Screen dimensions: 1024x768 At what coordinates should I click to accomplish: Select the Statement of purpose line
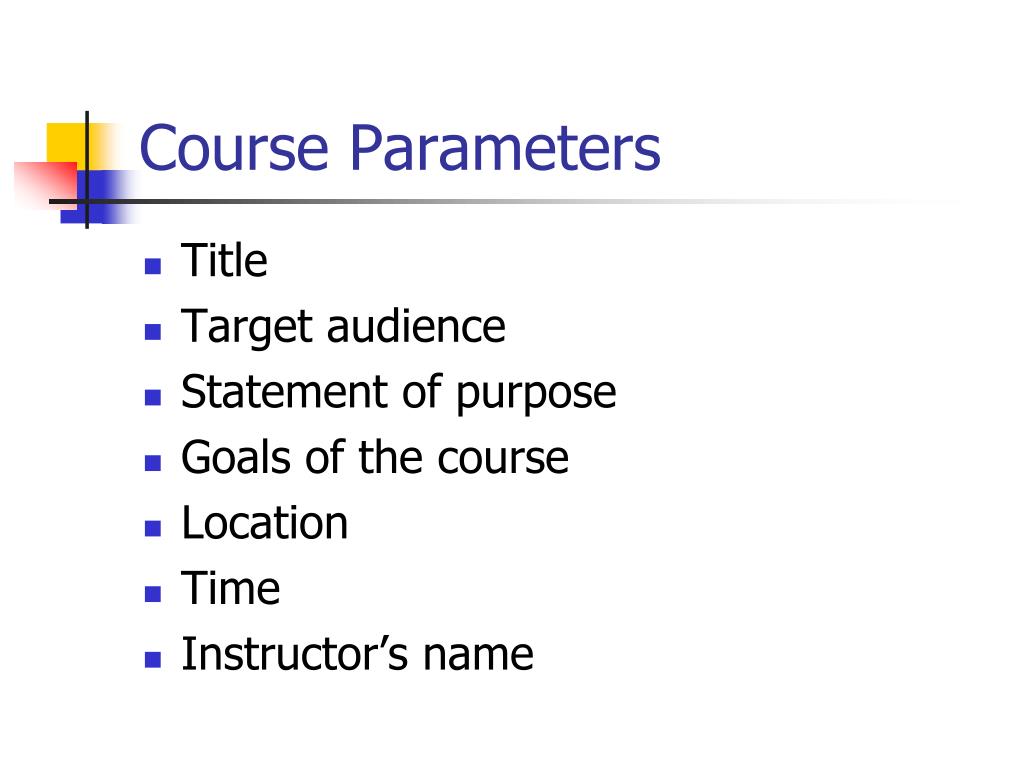point(398,392)
